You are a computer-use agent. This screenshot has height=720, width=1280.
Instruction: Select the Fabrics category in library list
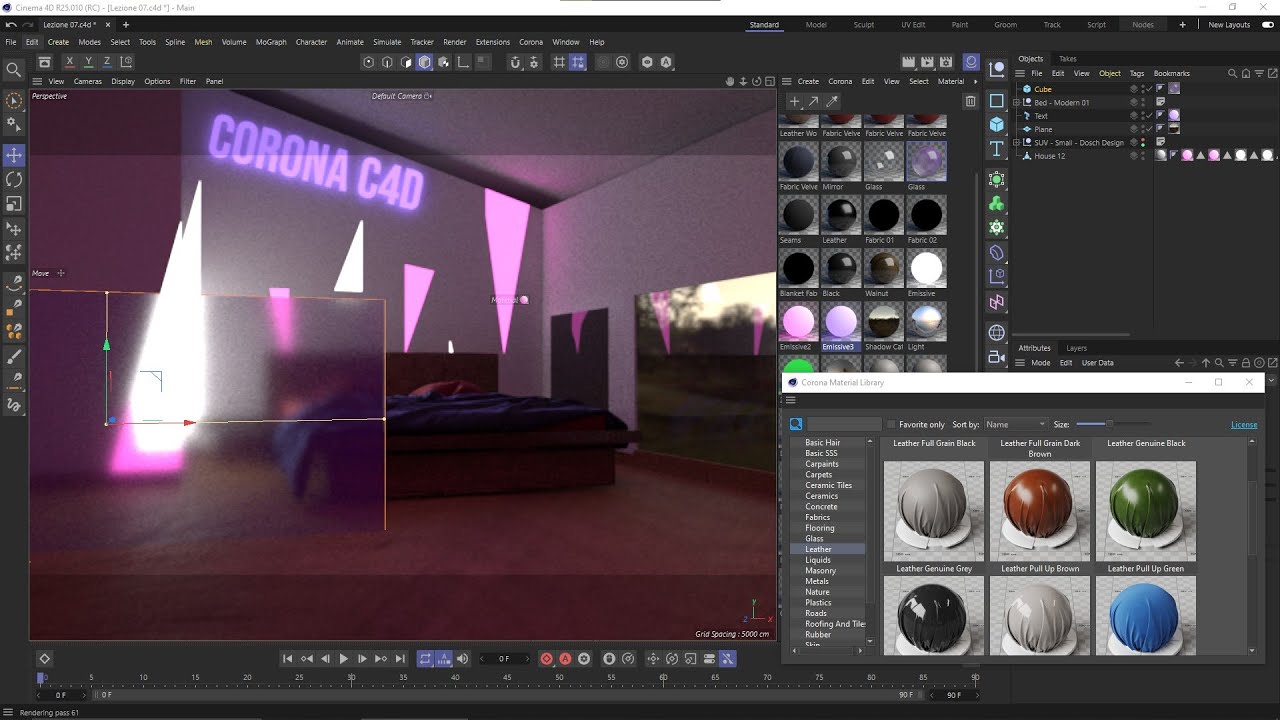tap(818, 517)
